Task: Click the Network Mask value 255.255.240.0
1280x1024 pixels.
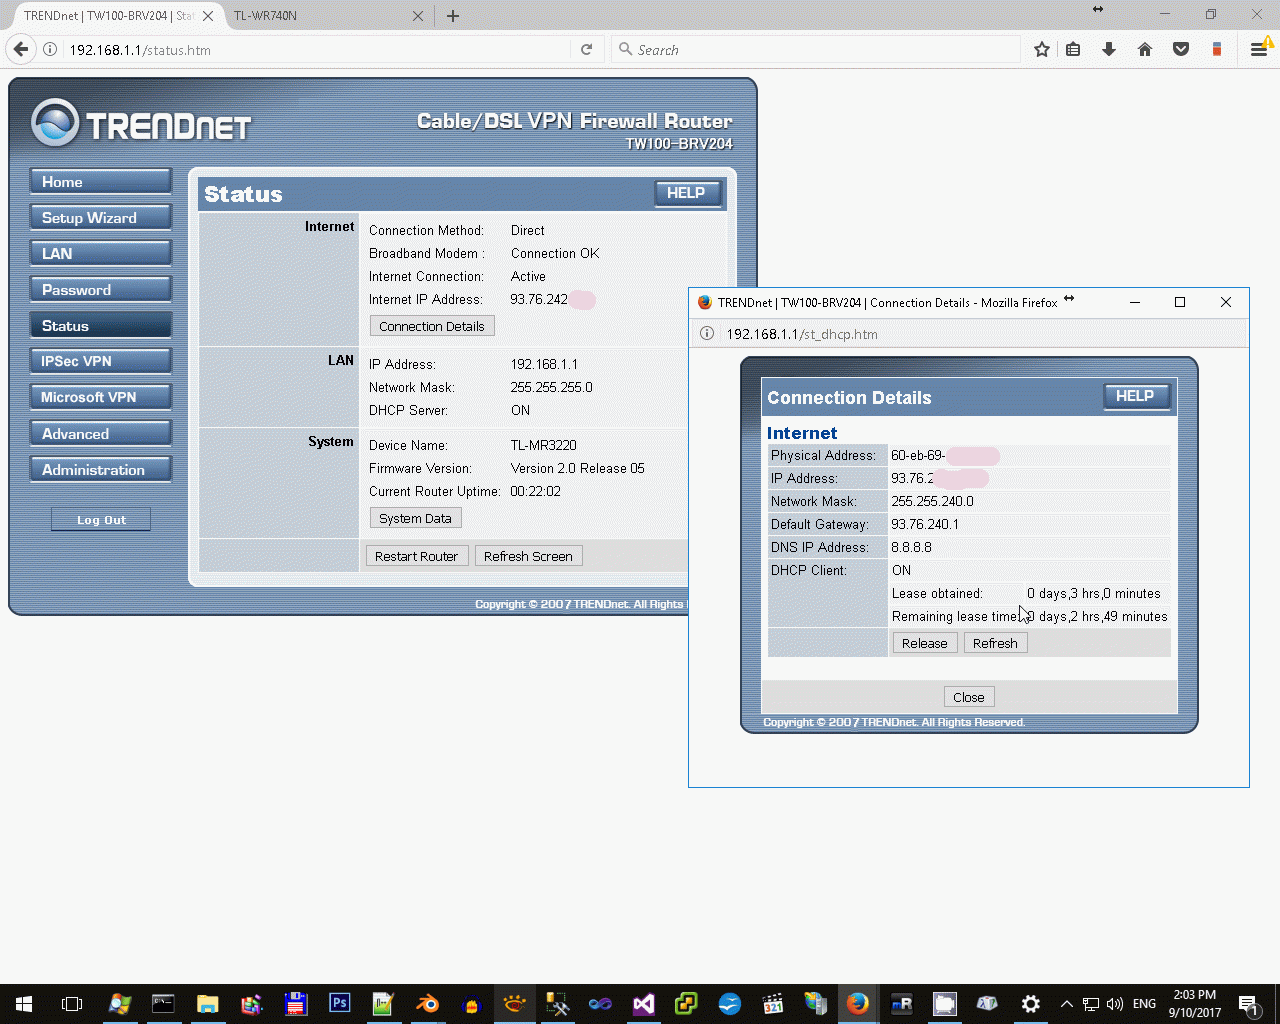Action: tap(932, 501)
